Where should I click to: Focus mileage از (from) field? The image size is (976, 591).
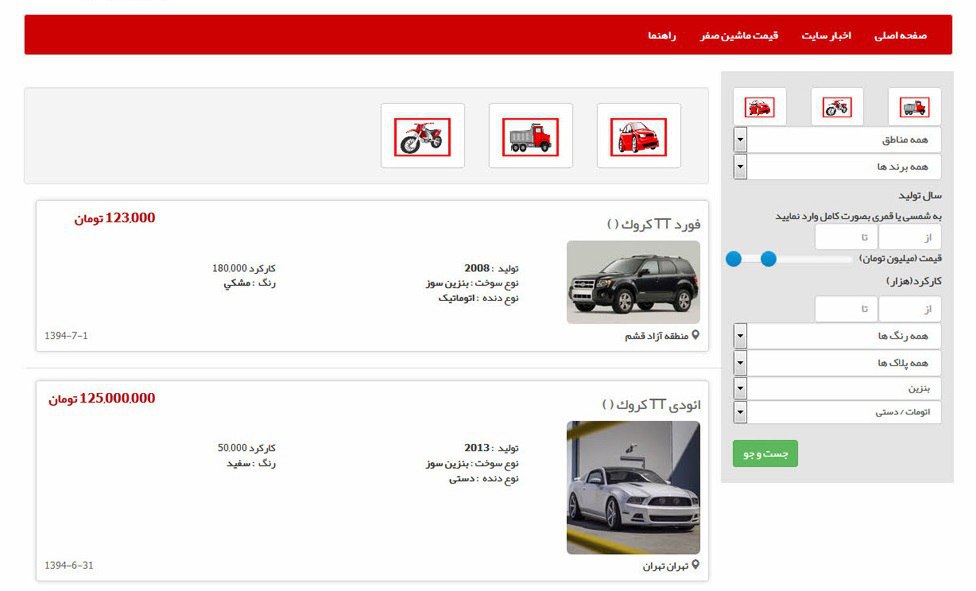tap(909, 309)
